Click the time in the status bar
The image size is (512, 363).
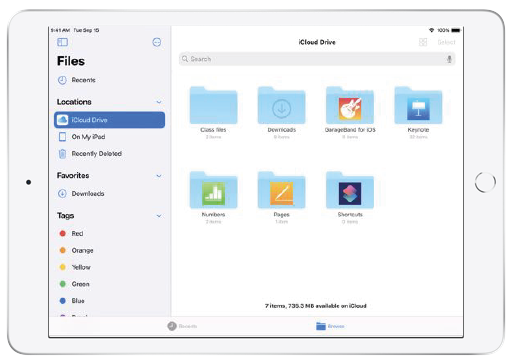click(60, 30)
